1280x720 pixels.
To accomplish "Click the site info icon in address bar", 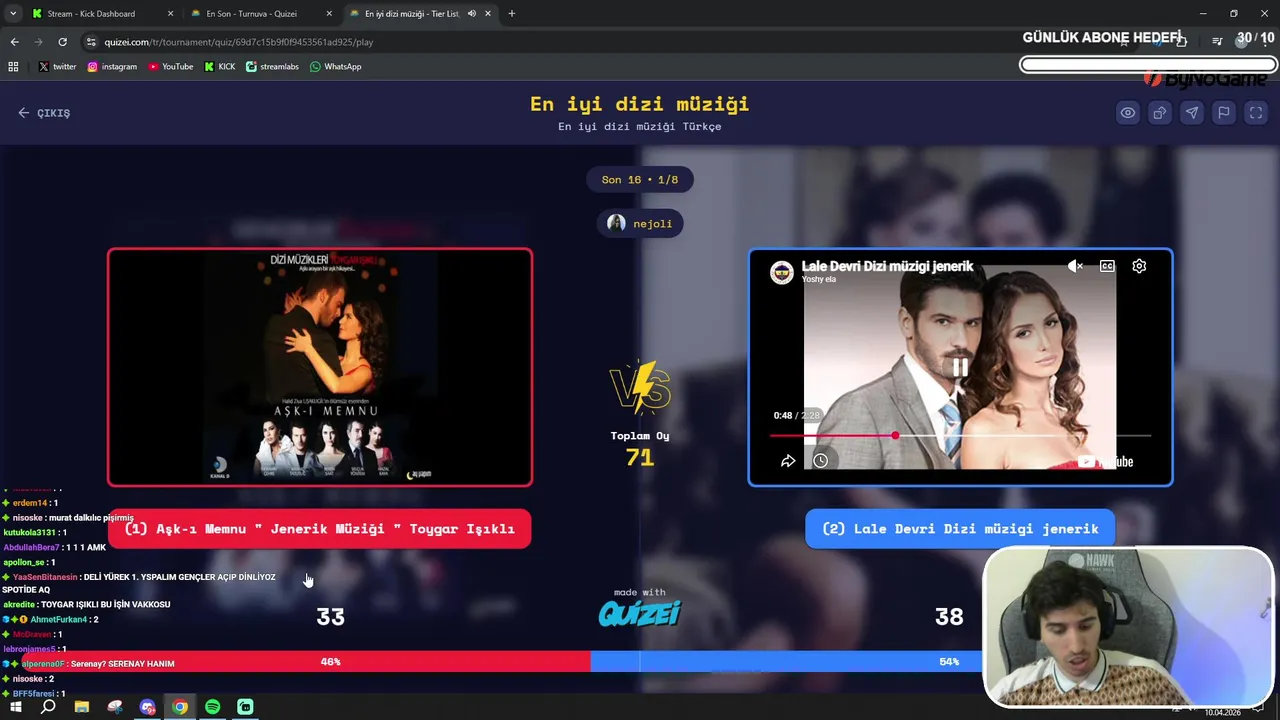I will click(91, 42).
